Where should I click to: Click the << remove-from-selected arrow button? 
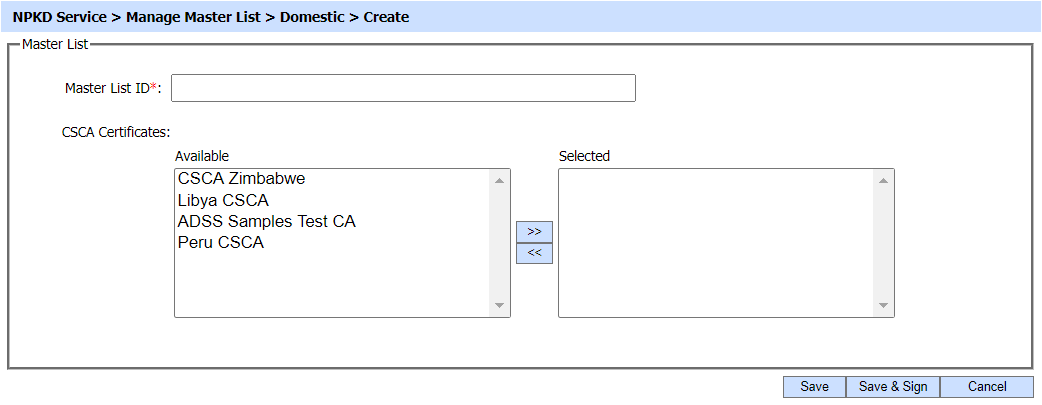coord(534,254)
